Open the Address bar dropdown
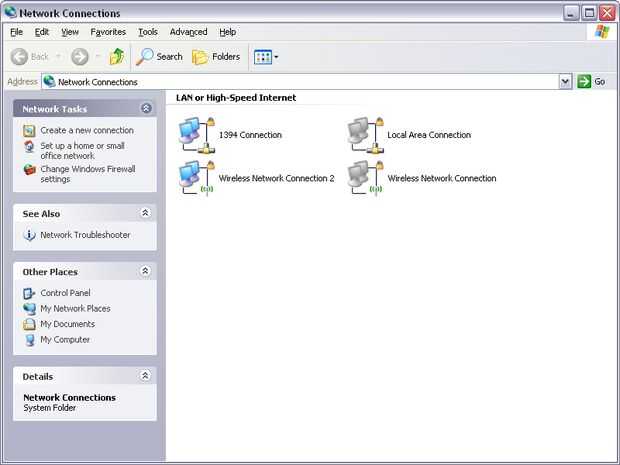Image resolution: width=620 pixels, height=465 pixels. (x=565, y=82)
